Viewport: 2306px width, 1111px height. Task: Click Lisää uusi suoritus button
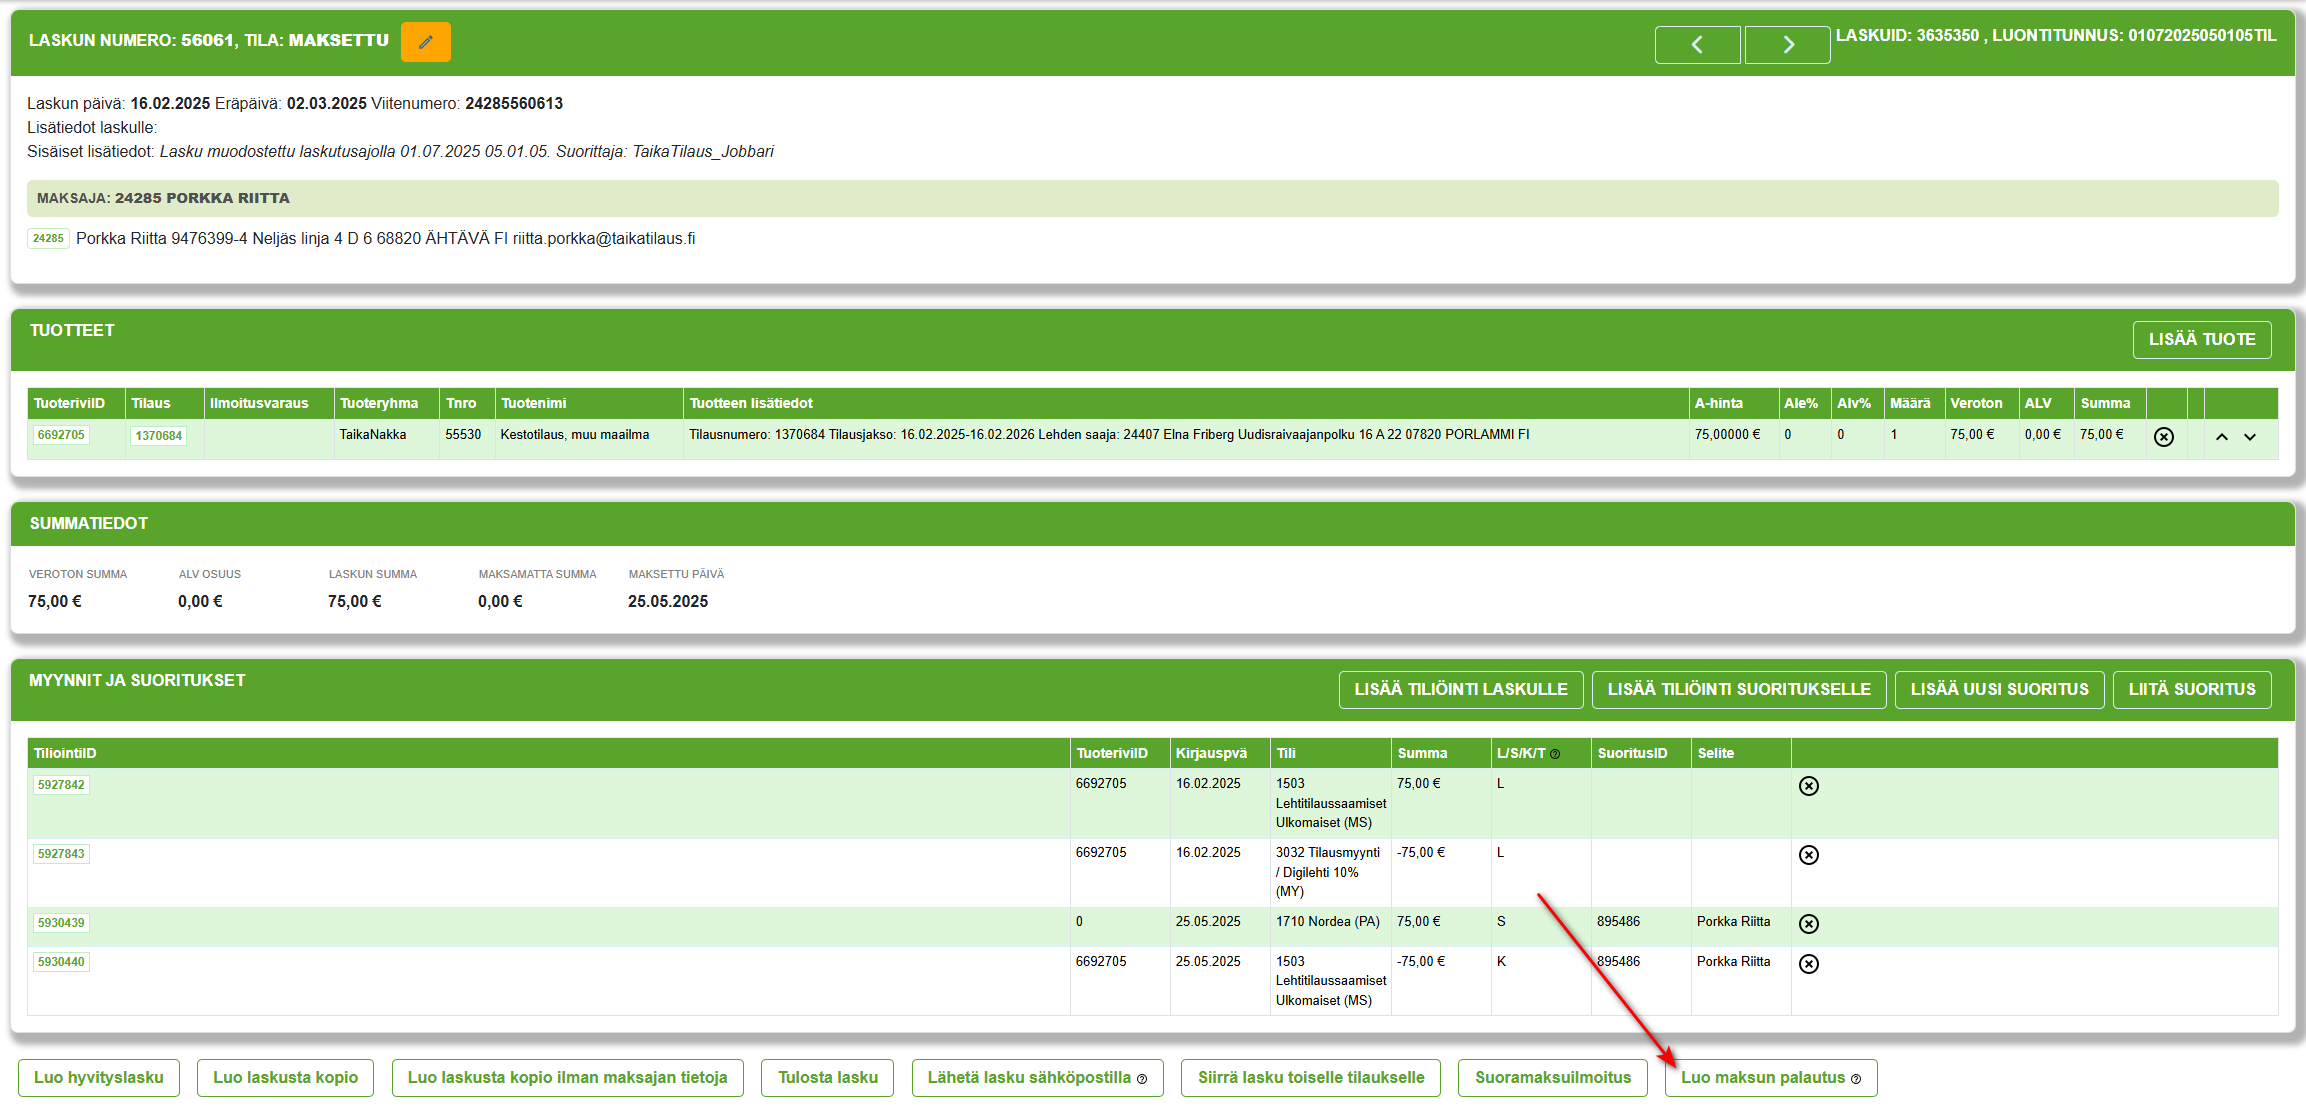click(1998, 689)
